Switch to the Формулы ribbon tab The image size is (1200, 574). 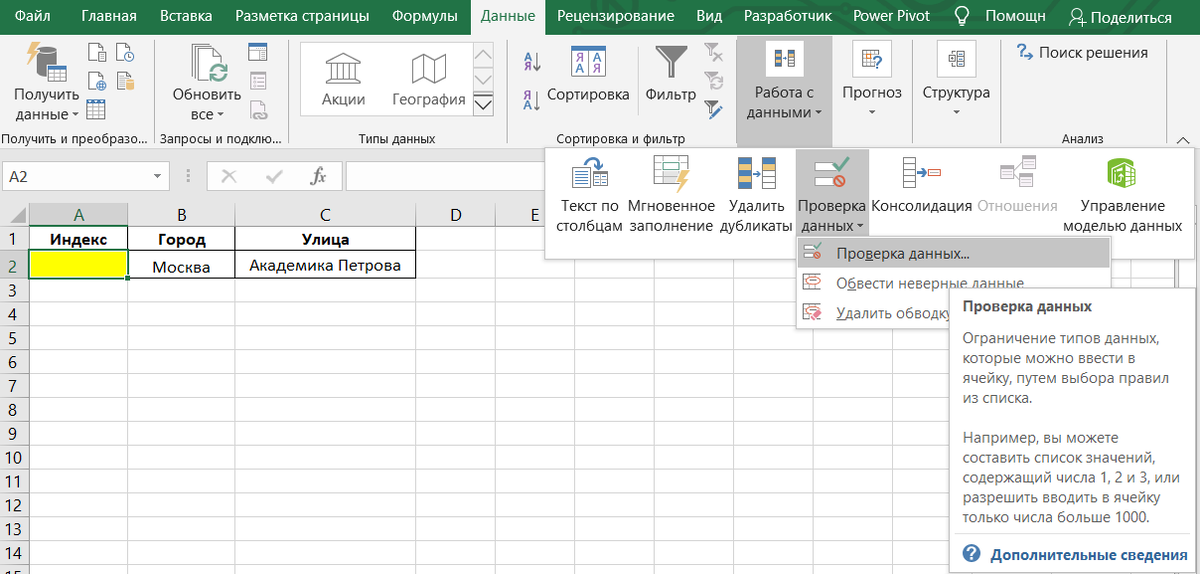(x=425, y=17)
